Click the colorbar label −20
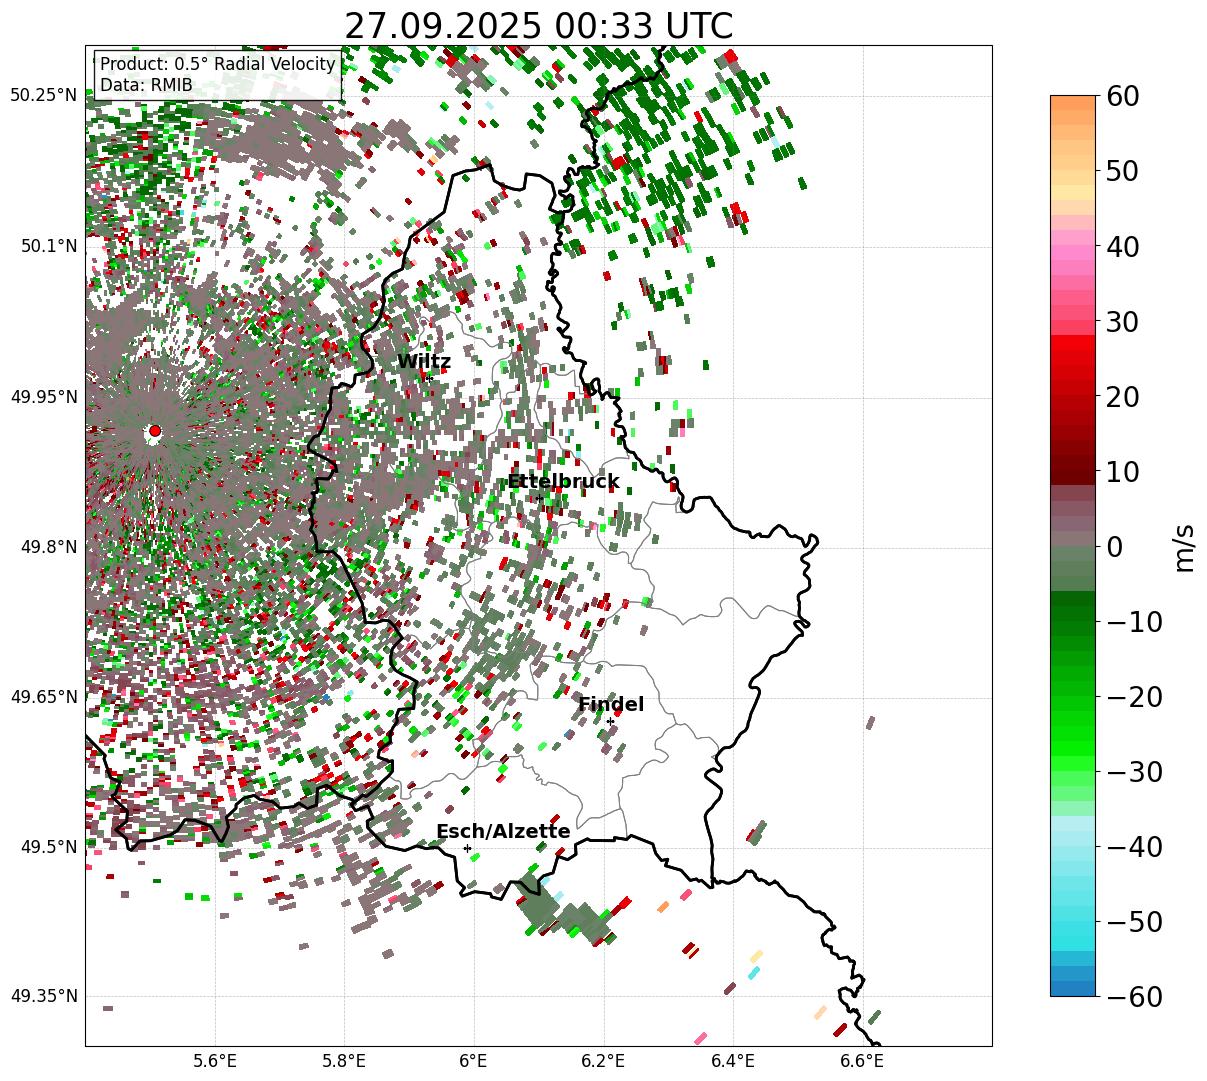The height and width of the screenshot is (1081, 1207). pyautogui.click(x=1134, y=697)
